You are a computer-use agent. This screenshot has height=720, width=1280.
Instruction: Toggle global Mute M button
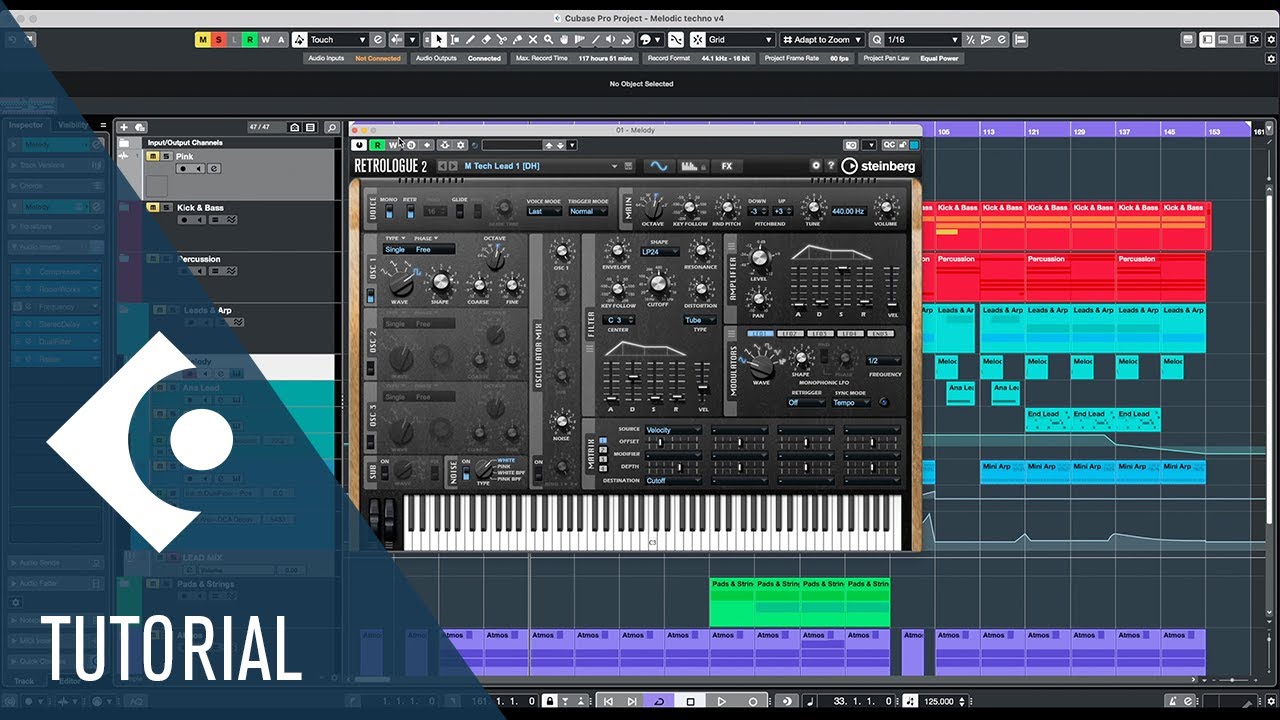click(203, 40)
